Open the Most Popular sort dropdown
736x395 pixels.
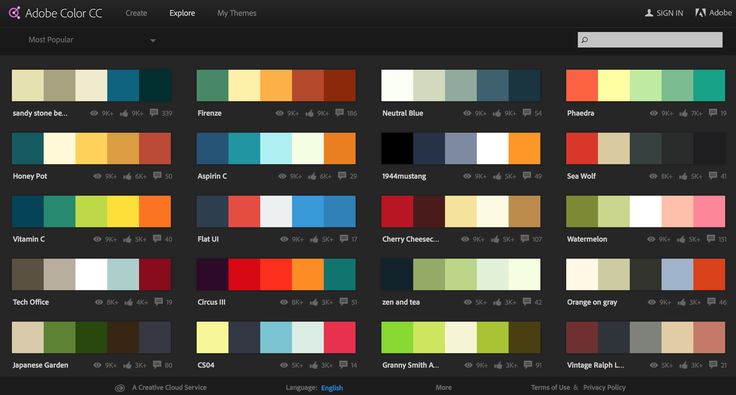(92, 40)
